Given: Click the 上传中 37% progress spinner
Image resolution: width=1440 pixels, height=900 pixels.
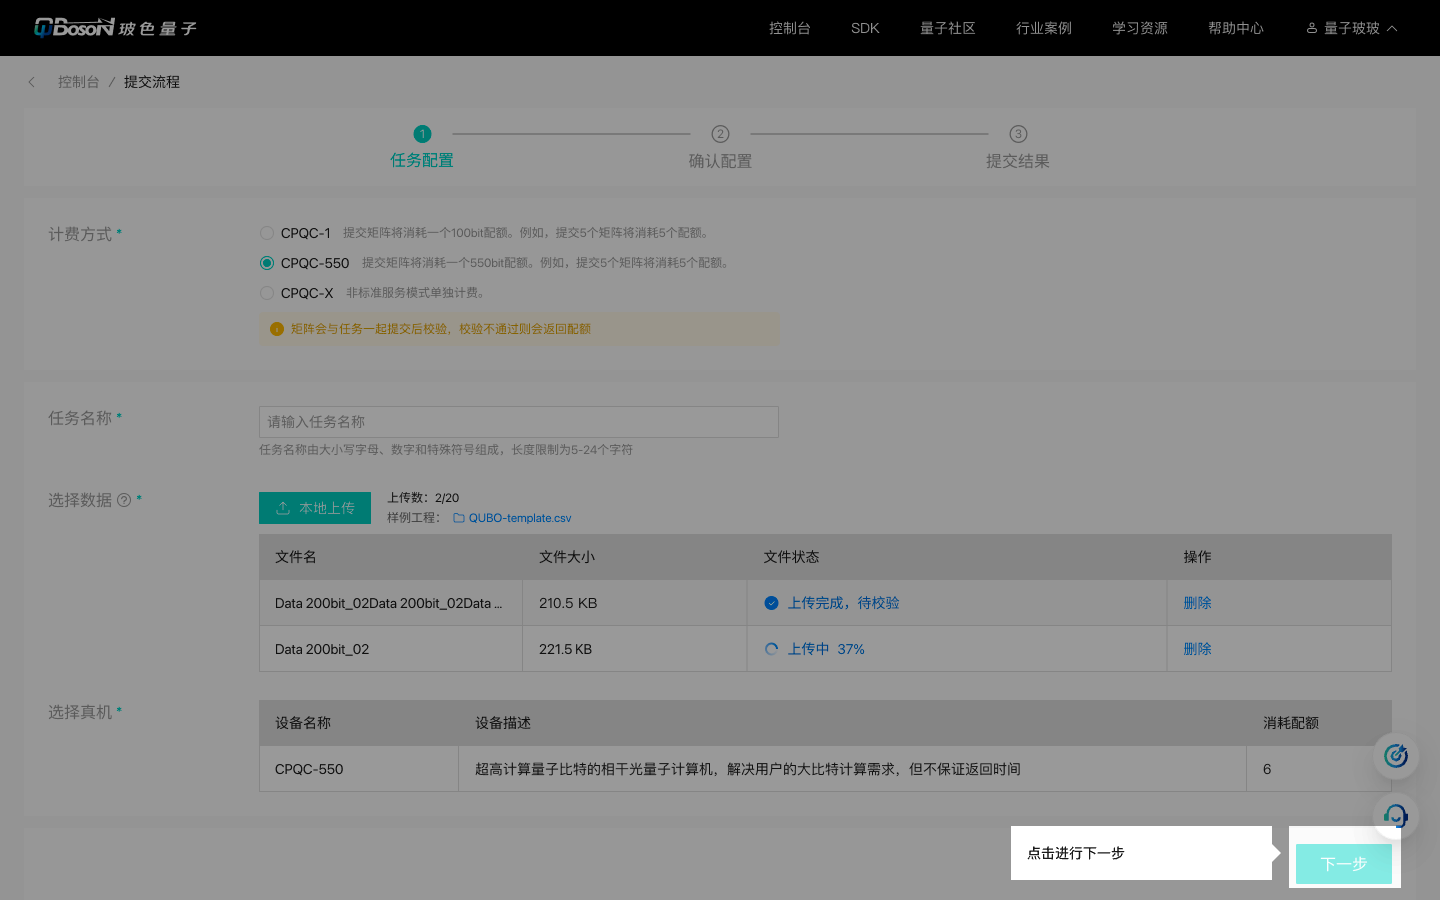Looking at the screenshot, I should click(771, 649).
